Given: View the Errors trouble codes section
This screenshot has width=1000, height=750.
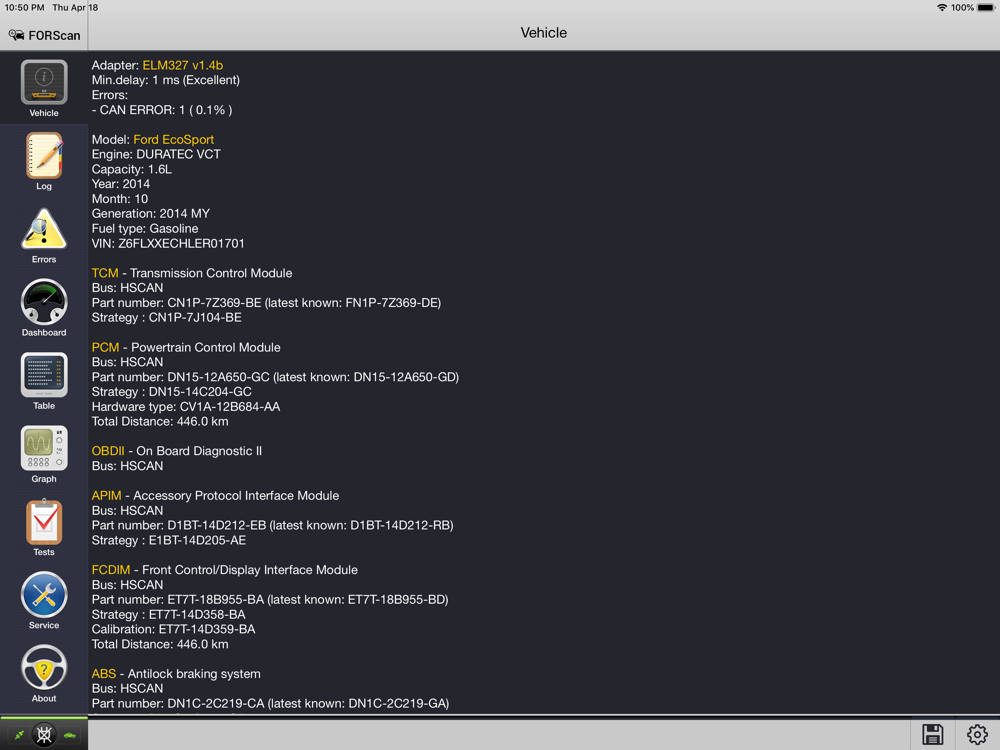Looking at the screenshot, I should click(x=44, y=235).
